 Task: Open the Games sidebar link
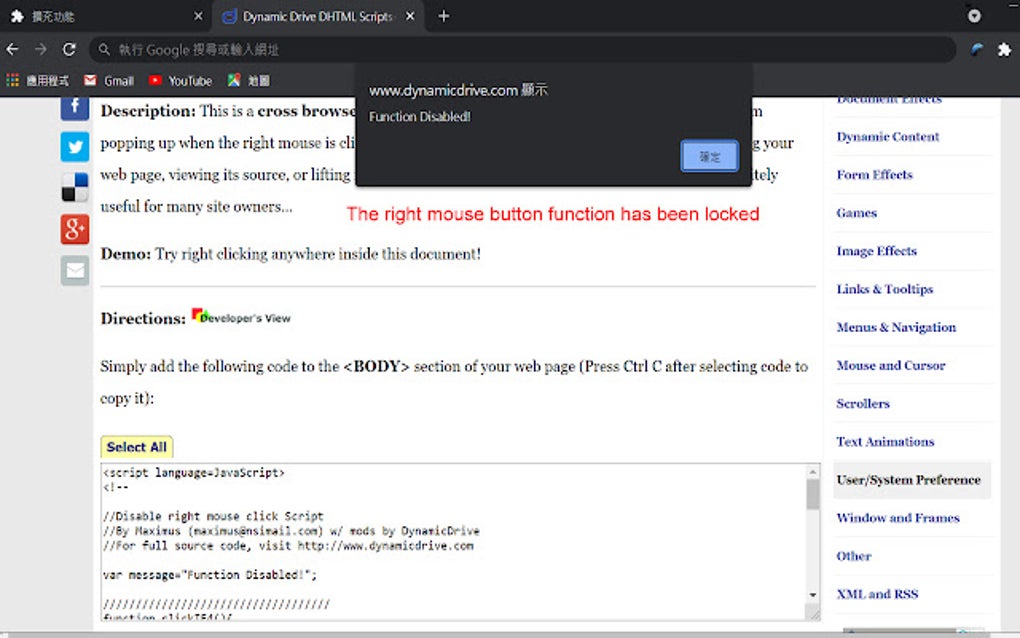855,213
